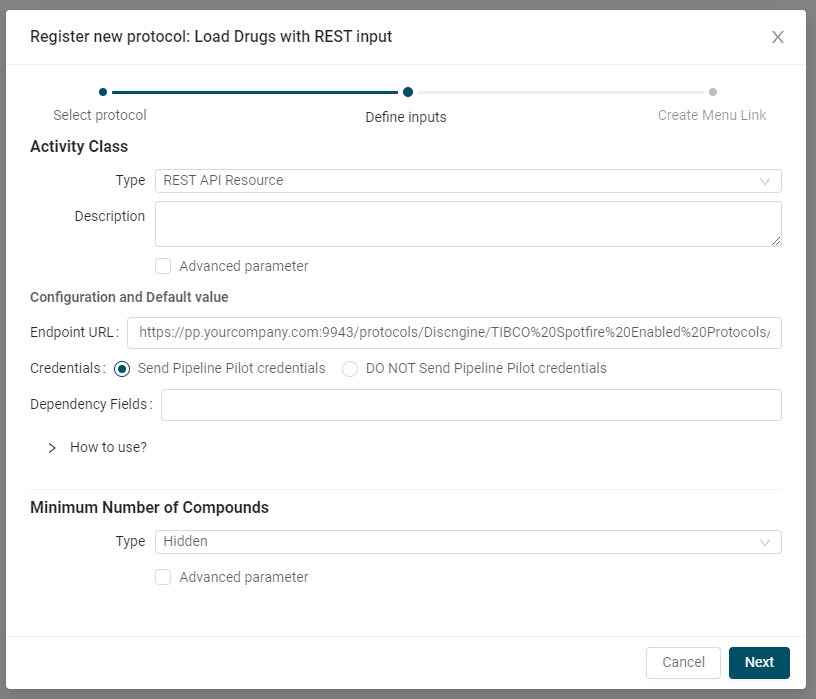Check Advanced parameter under Minimum Number of Compounds
Image resolution: width=816 pixels, height=699 pixels.
tap(163, 577)
